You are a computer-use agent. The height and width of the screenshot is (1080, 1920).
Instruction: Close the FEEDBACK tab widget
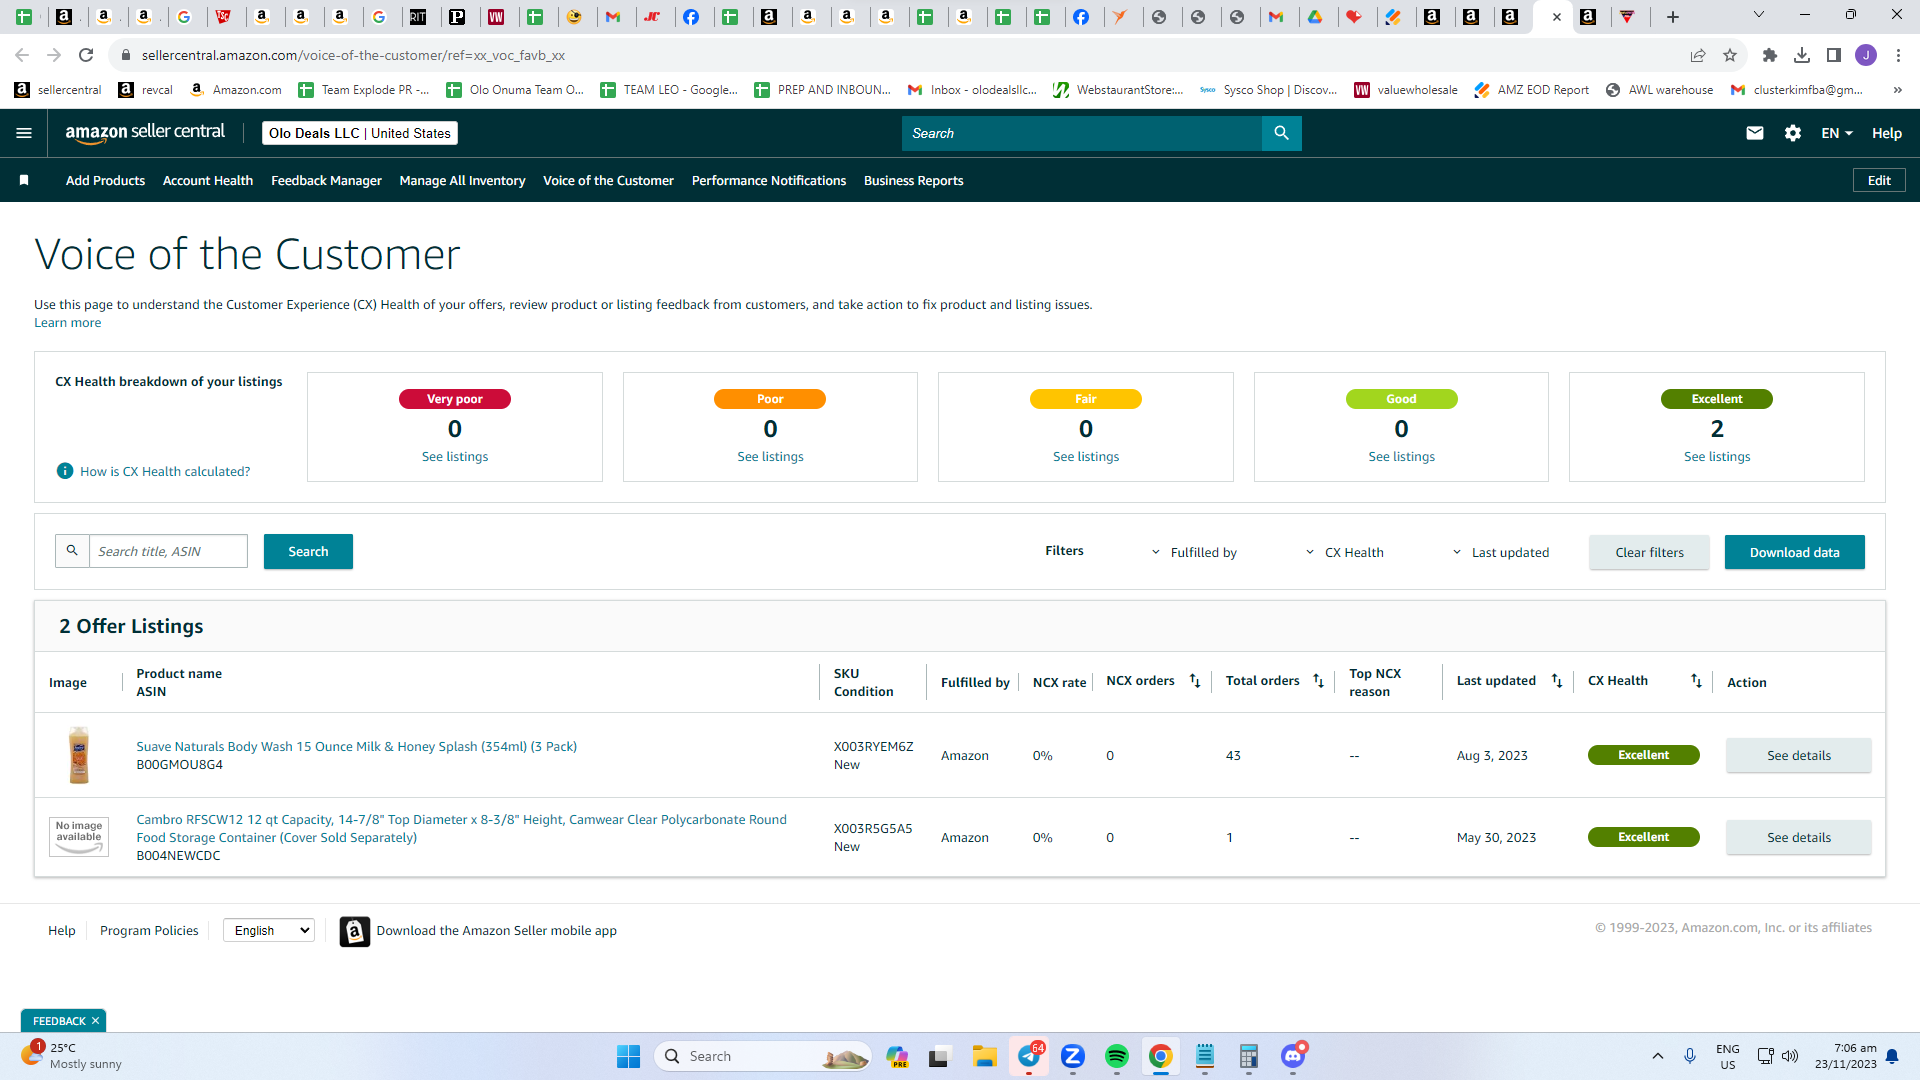tap(95, 1021)
